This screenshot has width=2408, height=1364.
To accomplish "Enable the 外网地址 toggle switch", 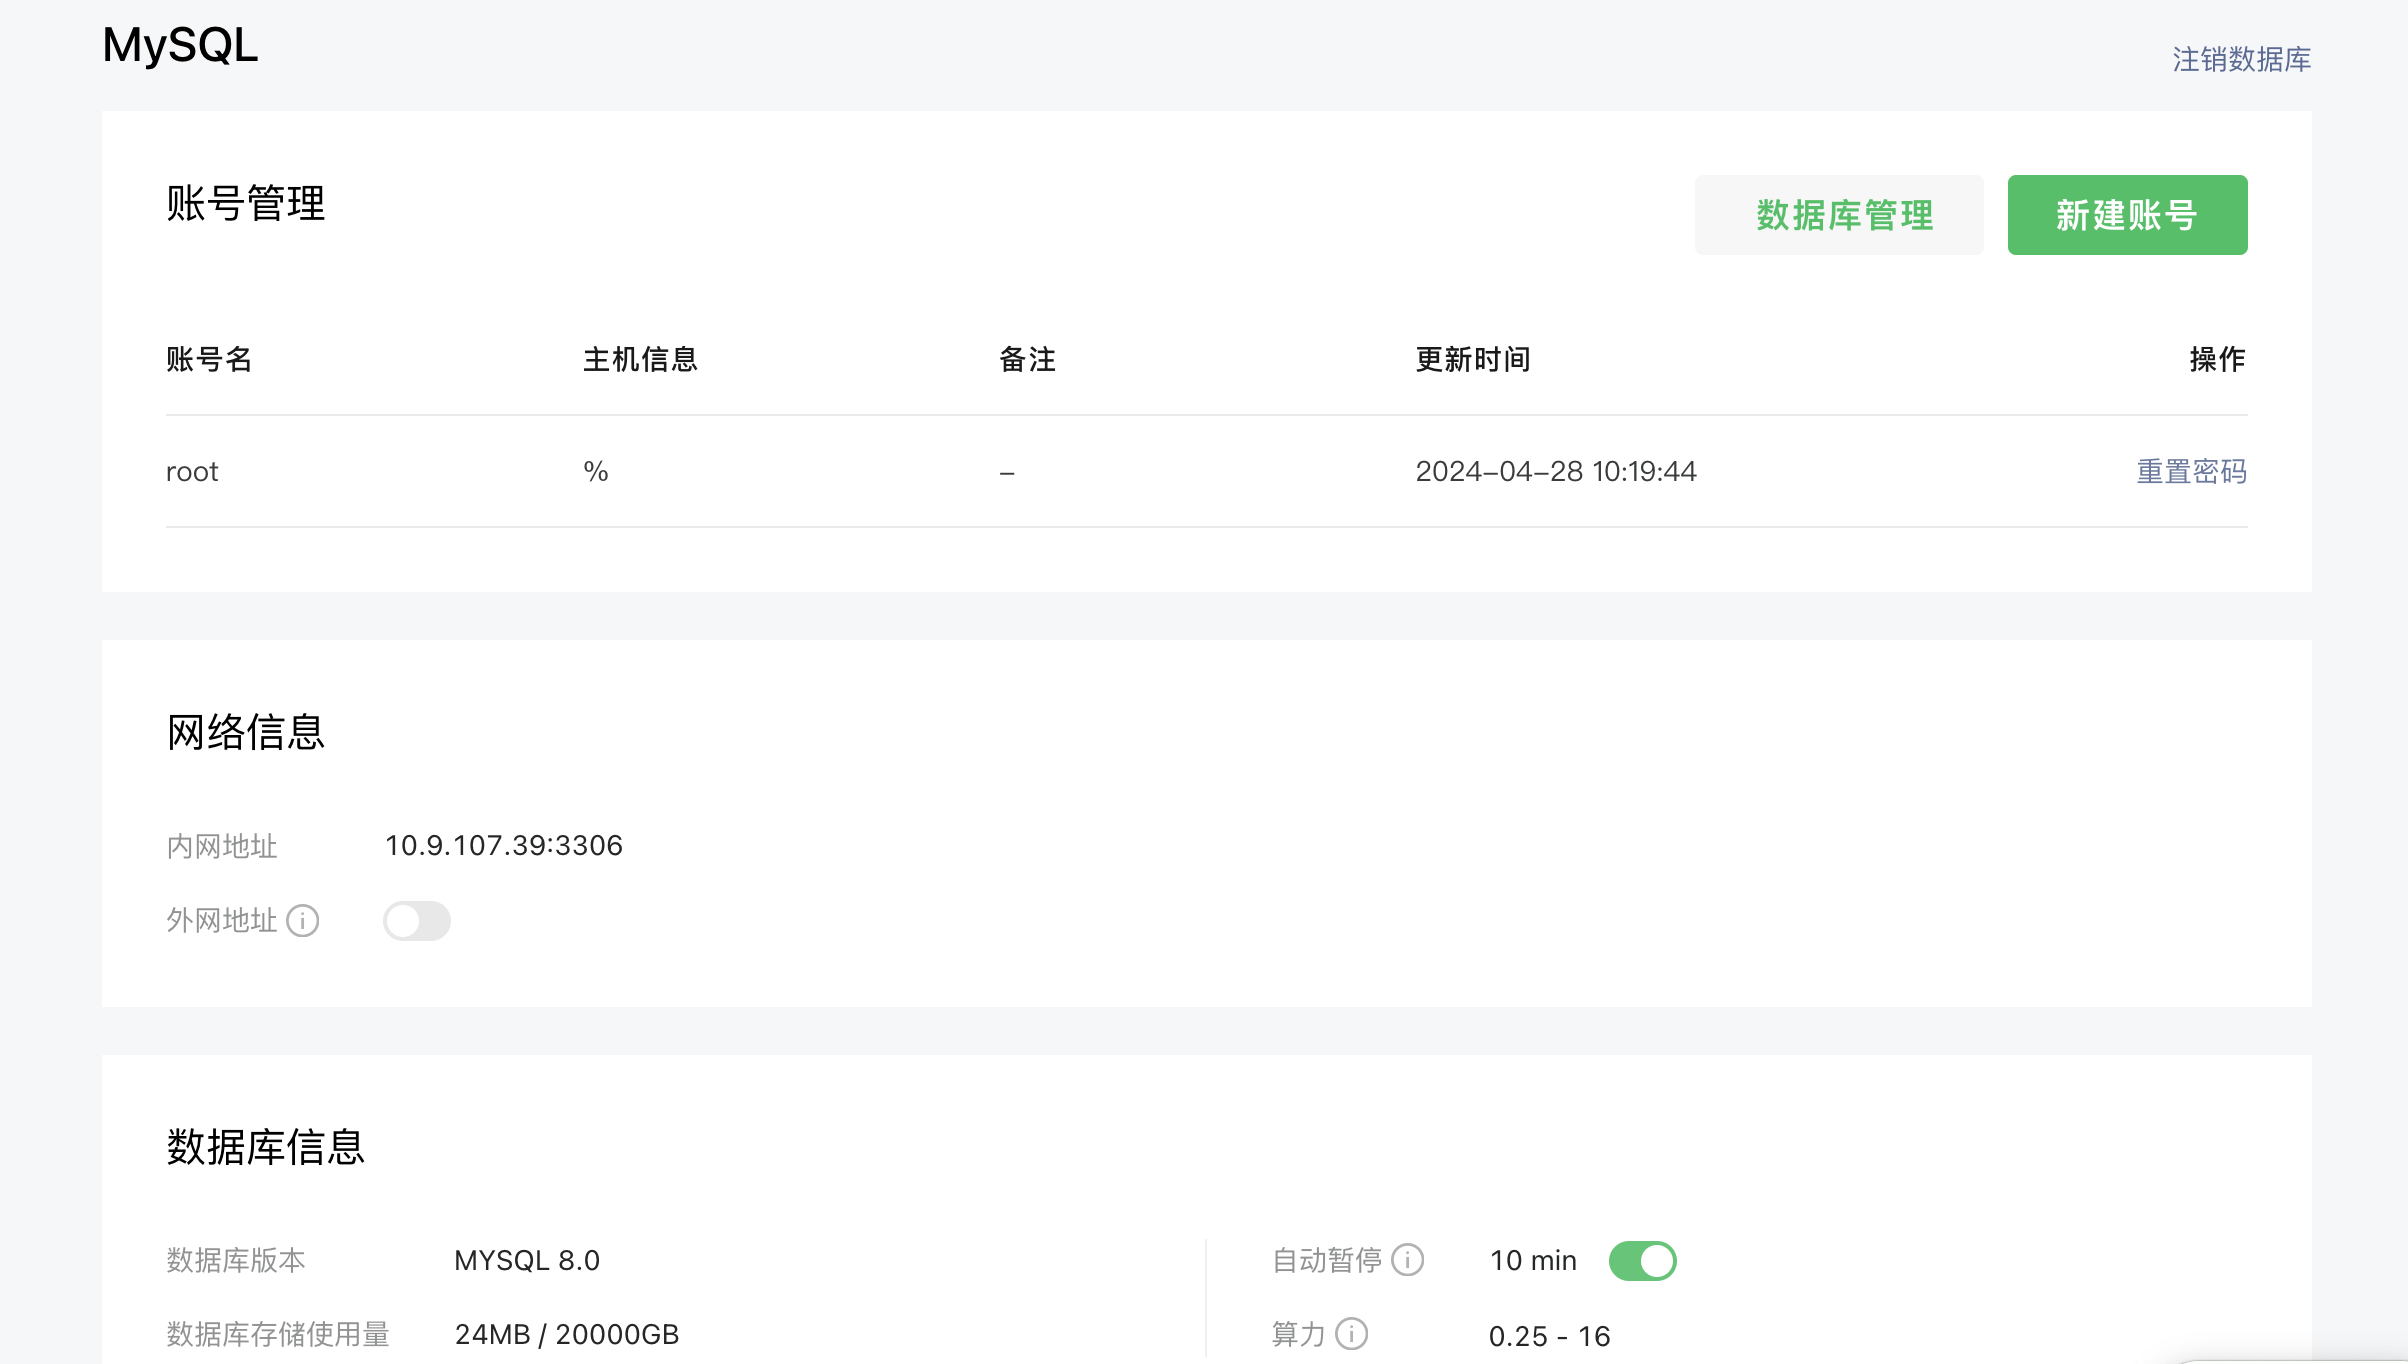I will coord(417,920).
